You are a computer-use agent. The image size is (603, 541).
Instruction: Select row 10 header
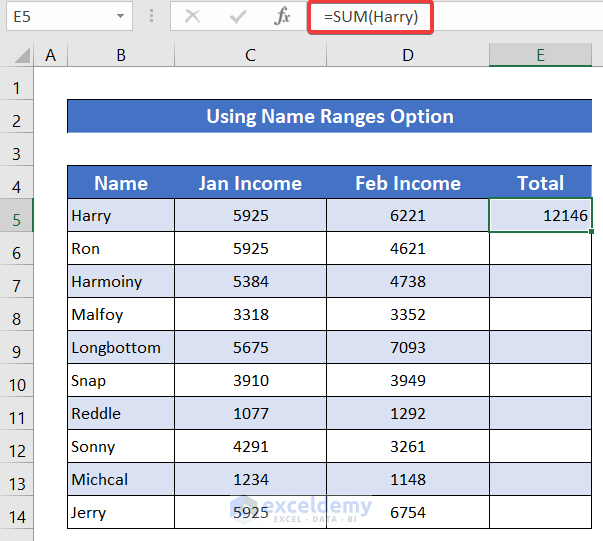pos(17,381)
